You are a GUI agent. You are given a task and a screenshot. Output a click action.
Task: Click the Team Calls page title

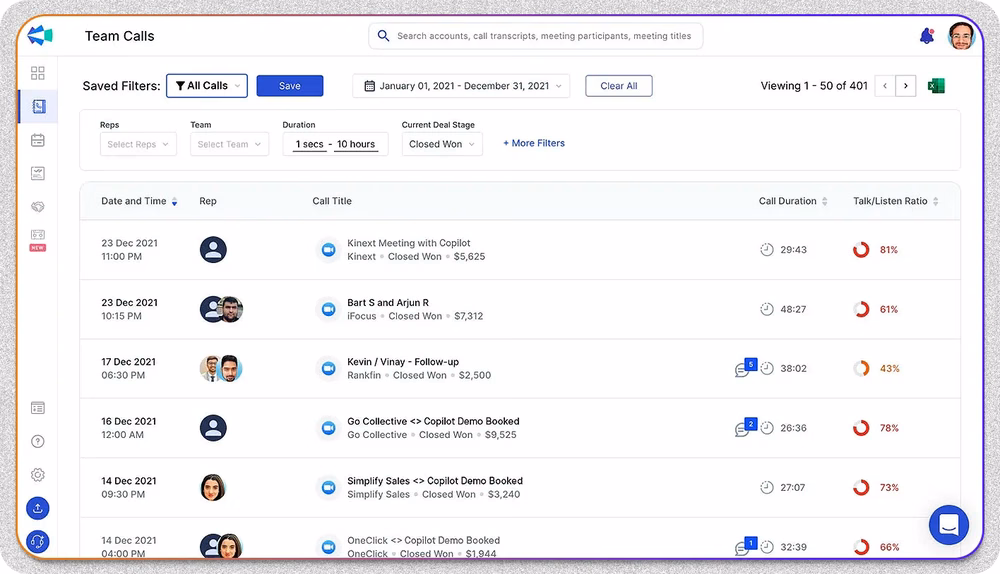[120, 36]
